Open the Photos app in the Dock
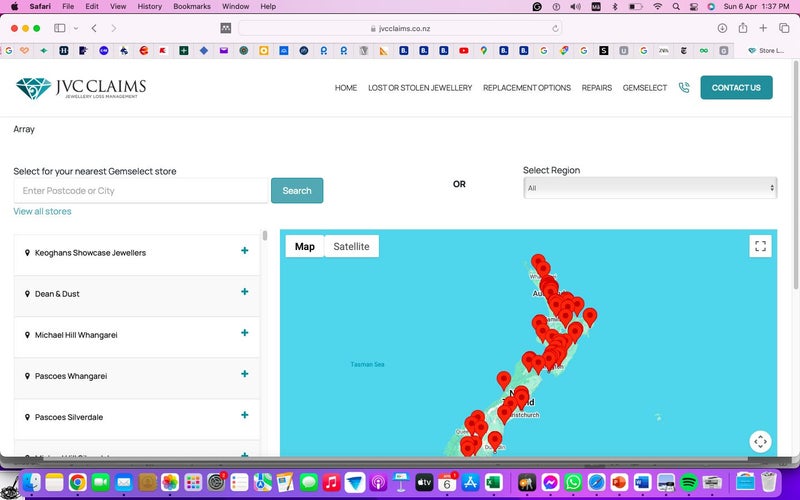The height and width of the screenshot is (500, 800). point(169,482)
